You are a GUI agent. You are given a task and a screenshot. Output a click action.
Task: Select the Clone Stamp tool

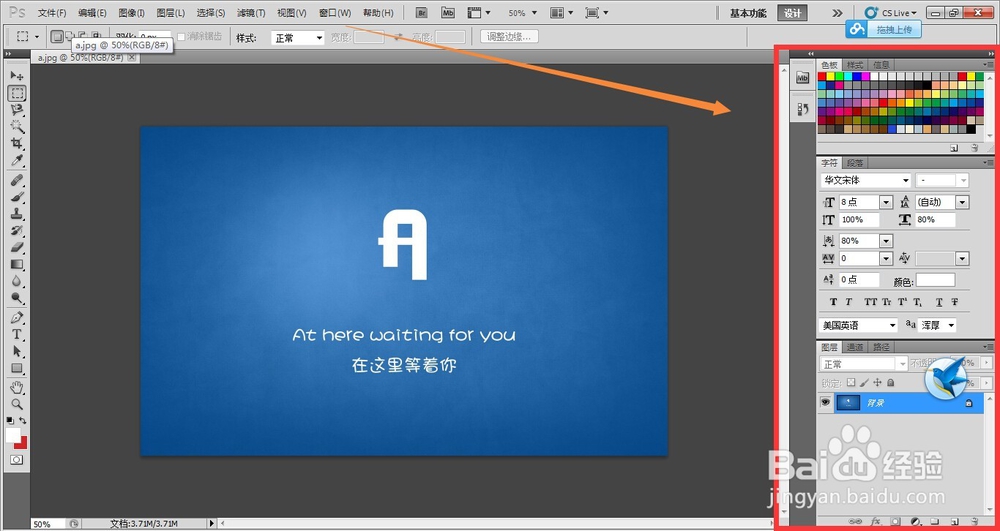[x=17, y=214]
